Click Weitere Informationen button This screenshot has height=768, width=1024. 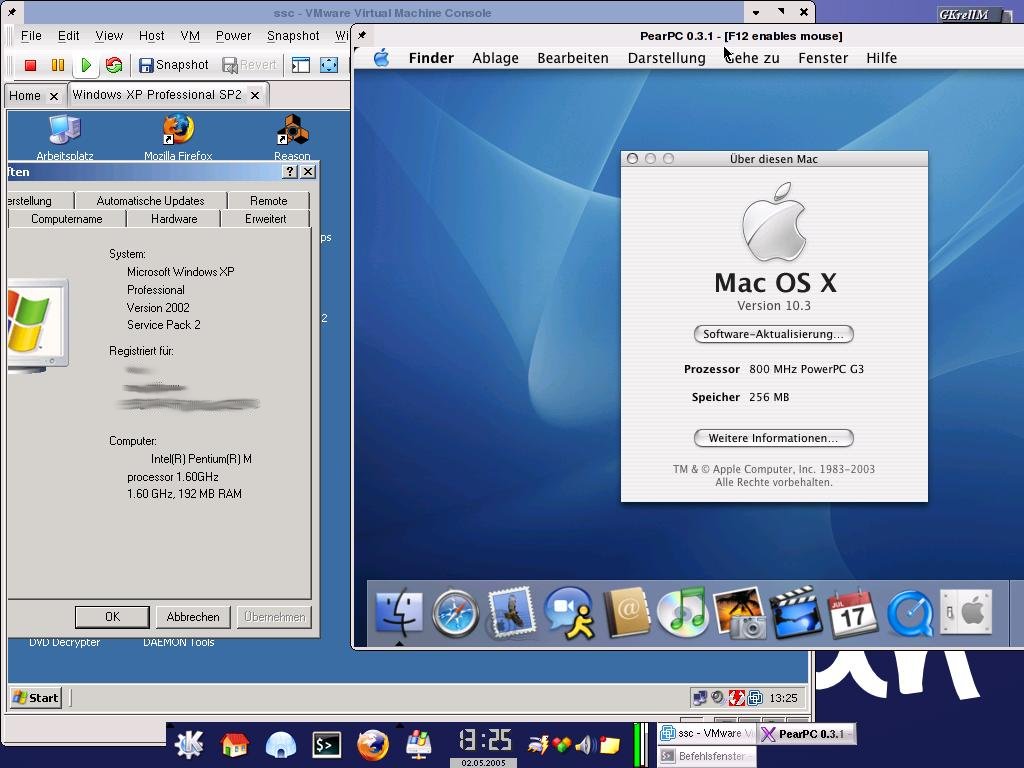773,438
